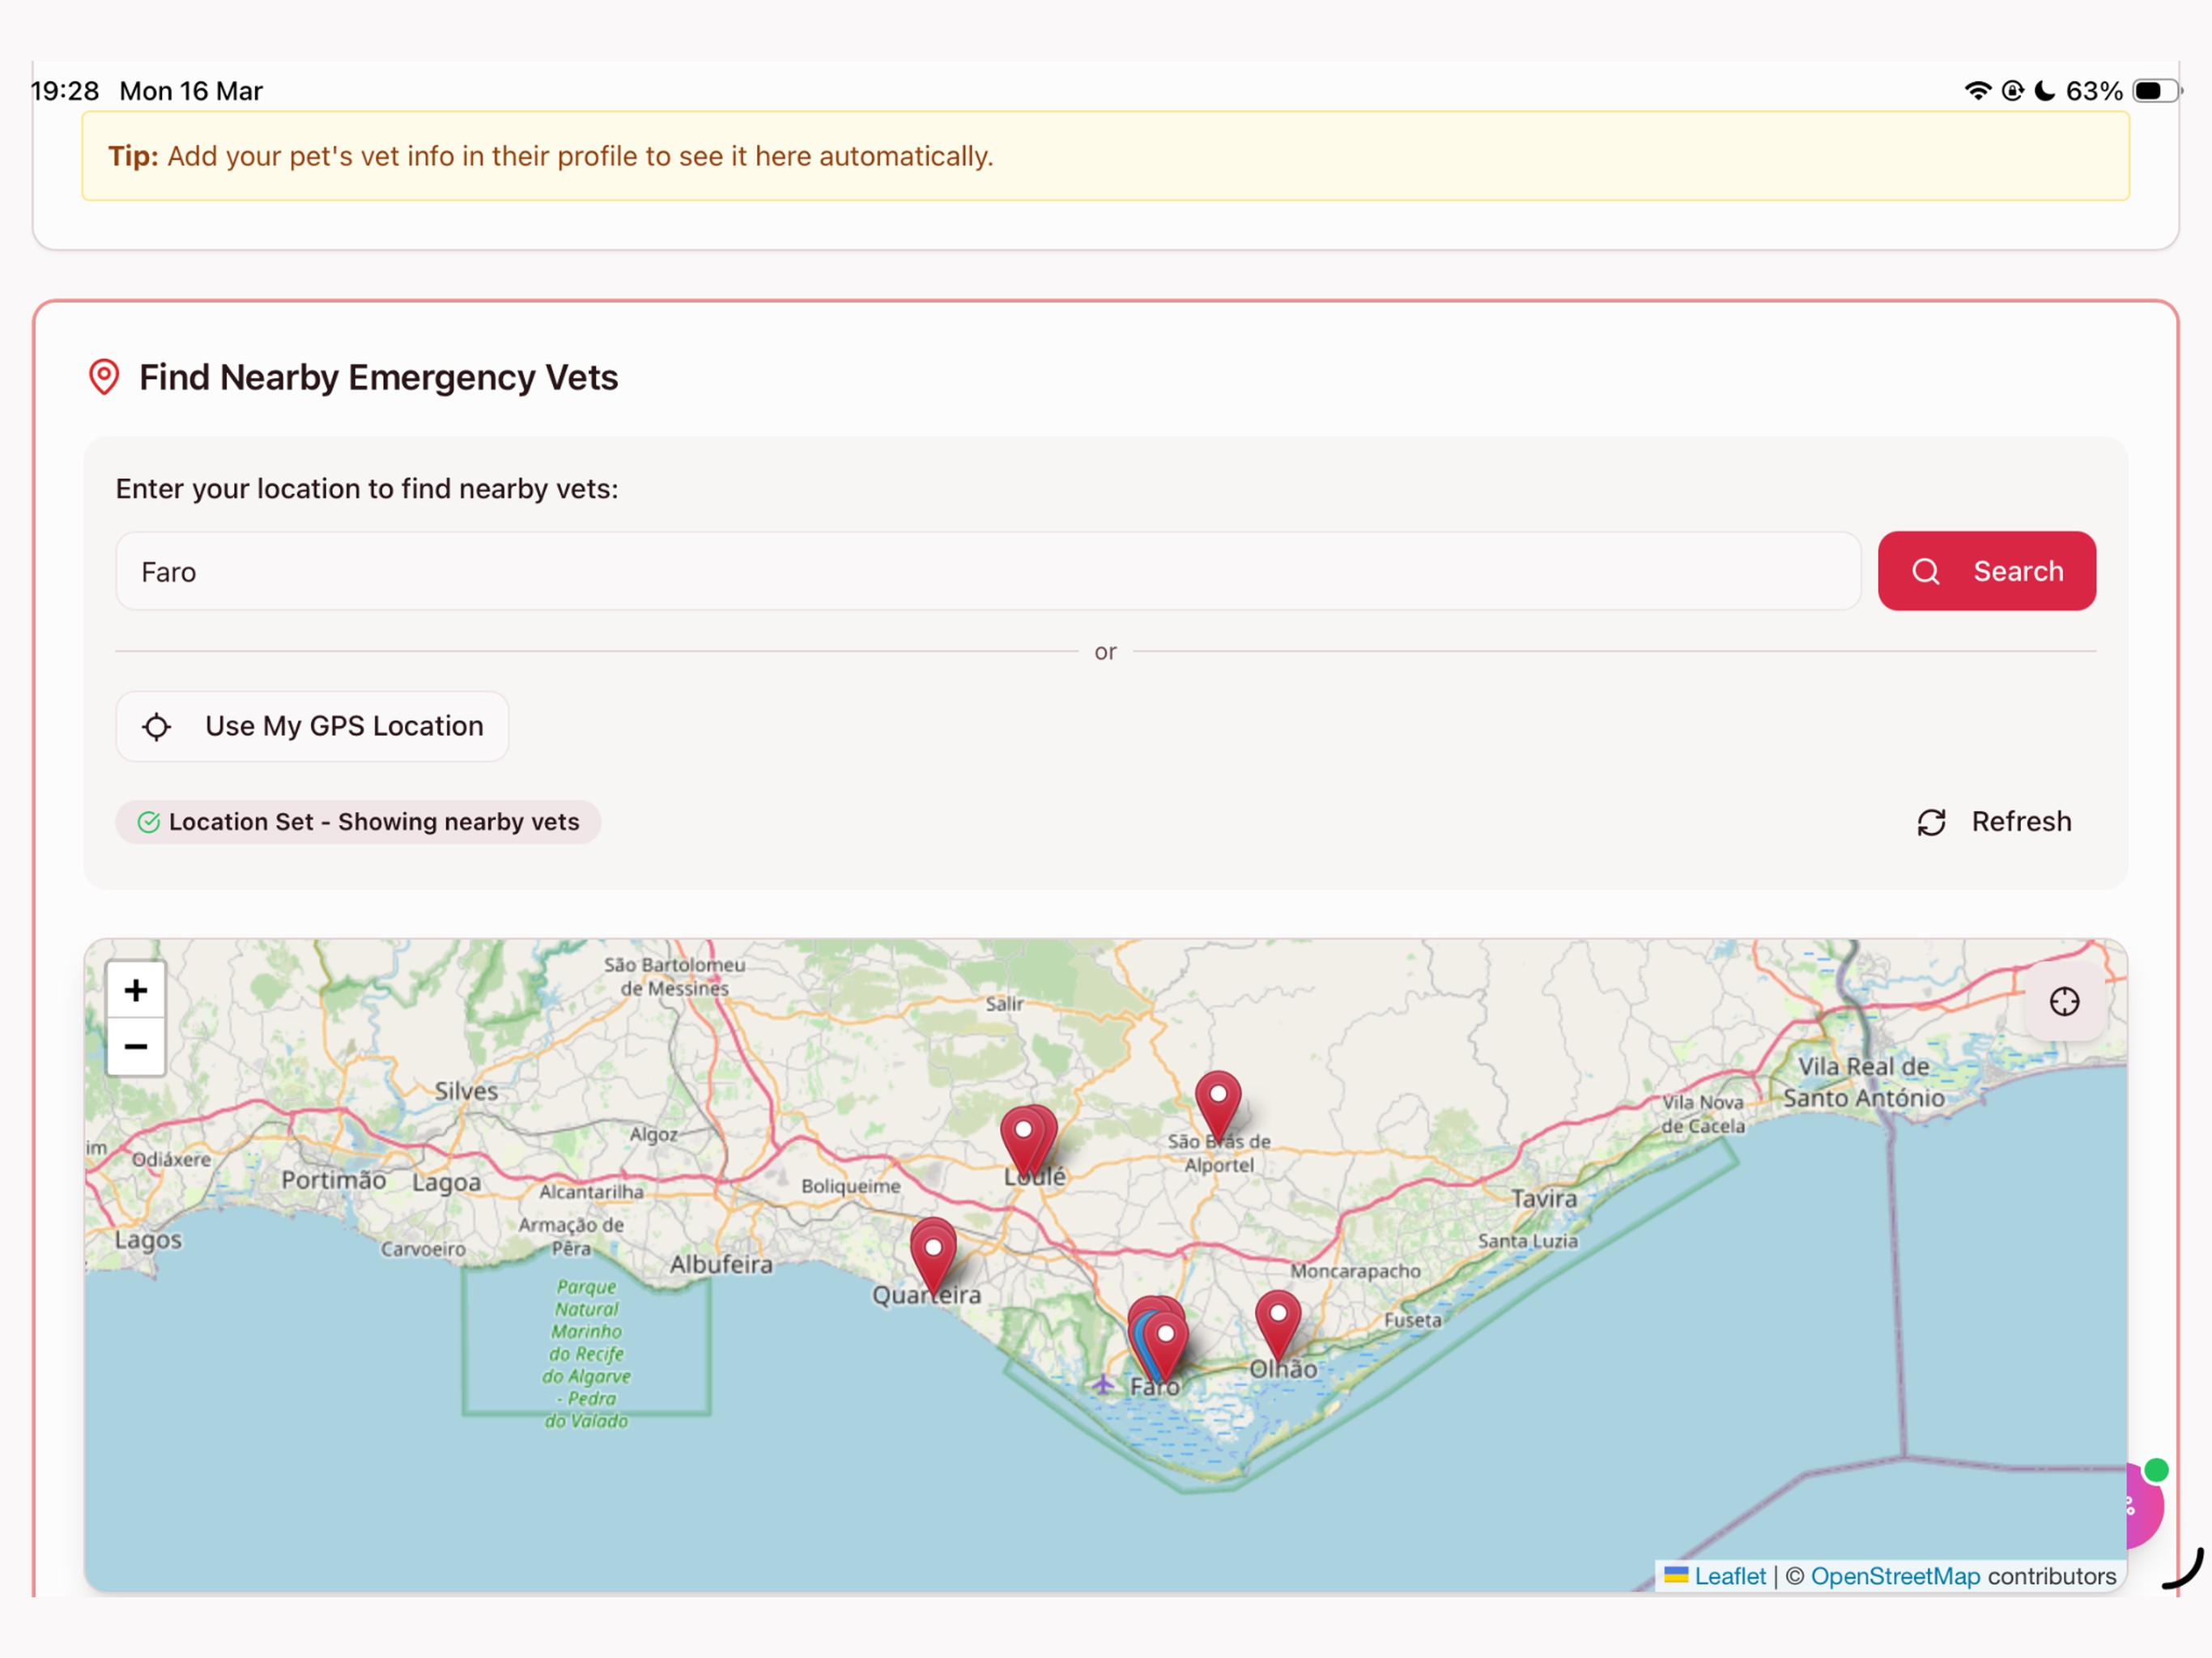The height and width of the screenshot is (1658, 2212).
Task: Click the Santa Luzia map label
Action: pos(1528,1241)
